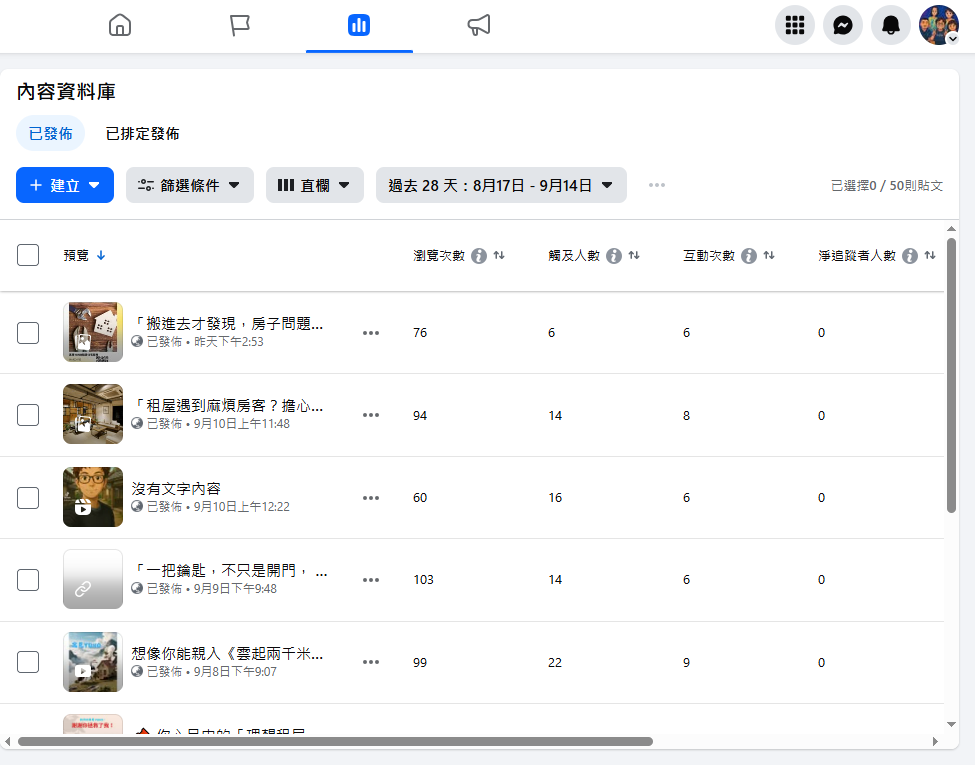
Task: Open the Pages flag icon
Action: pyautogui.click(x=240, y=26)
